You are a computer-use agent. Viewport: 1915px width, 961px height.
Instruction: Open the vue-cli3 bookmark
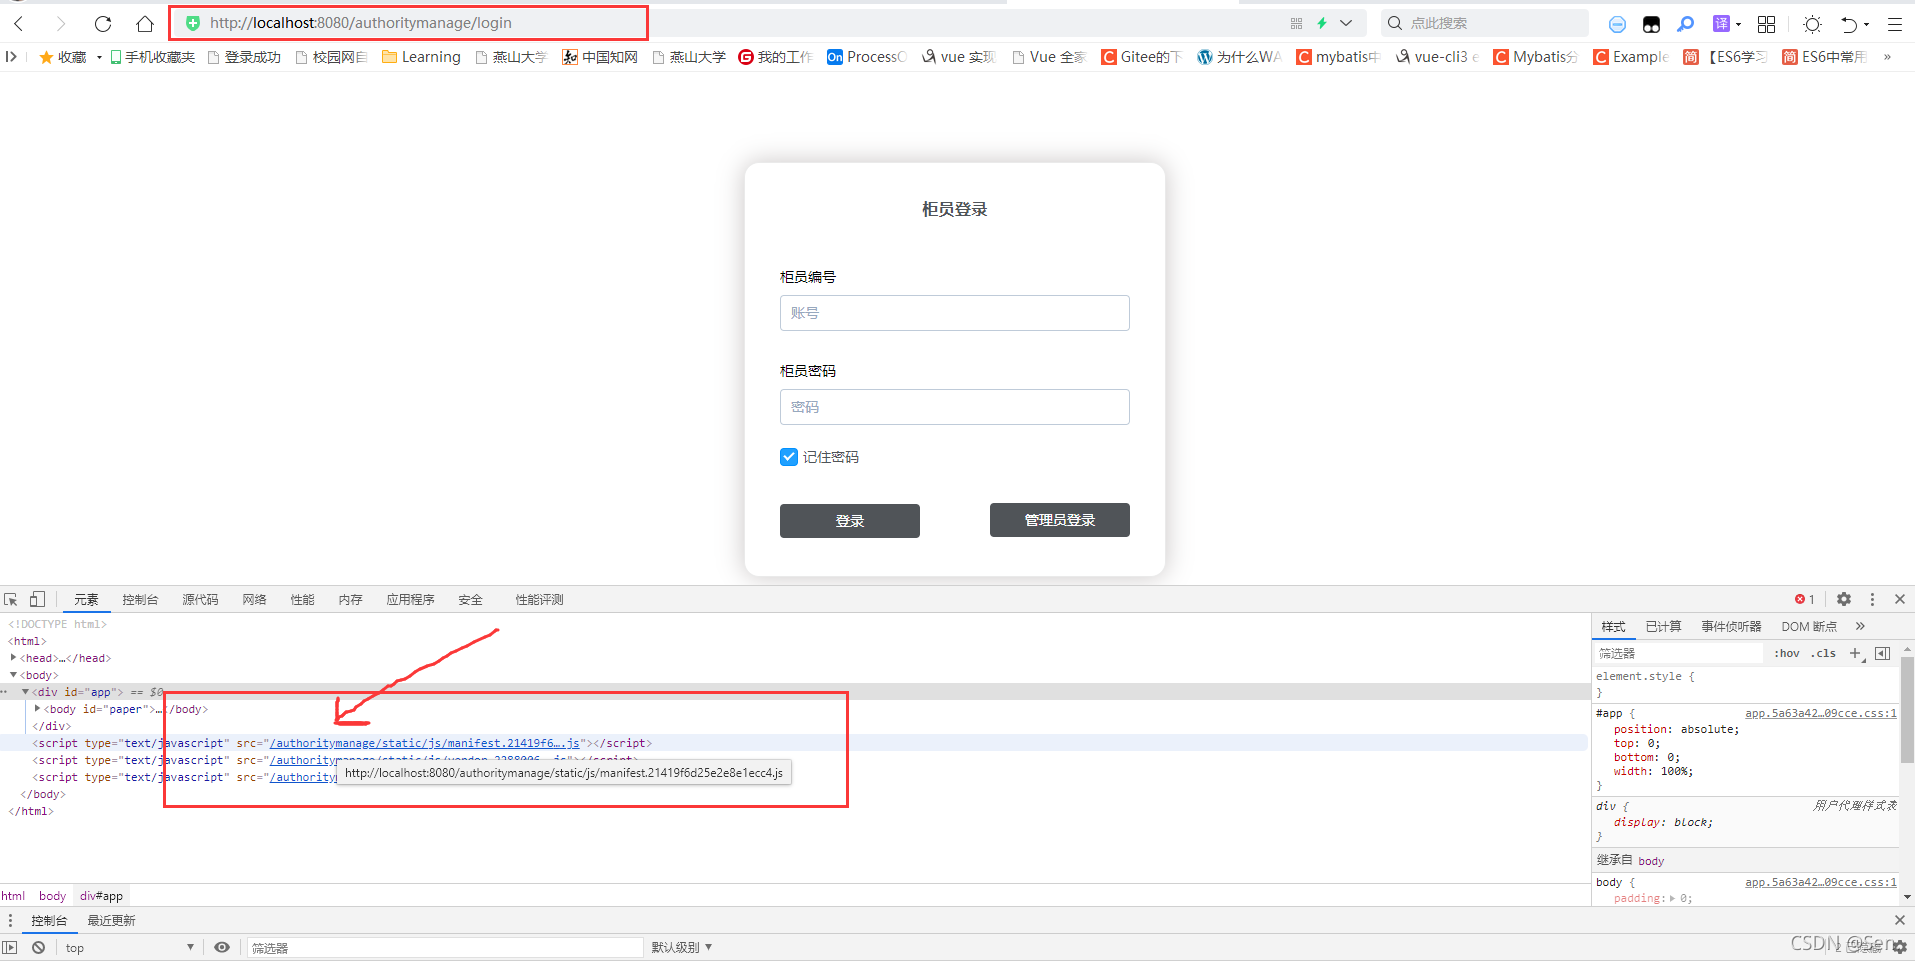click(x=1437, y=57)
